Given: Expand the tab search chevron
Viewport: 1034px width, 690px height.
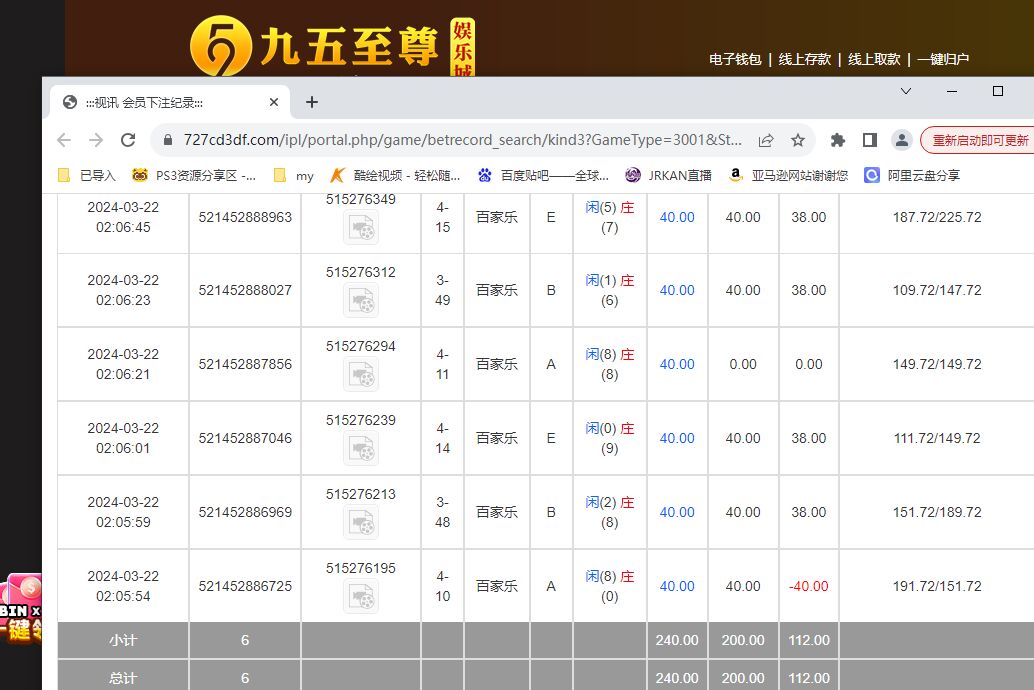Looking at the screenshot, I should (906, 91).
